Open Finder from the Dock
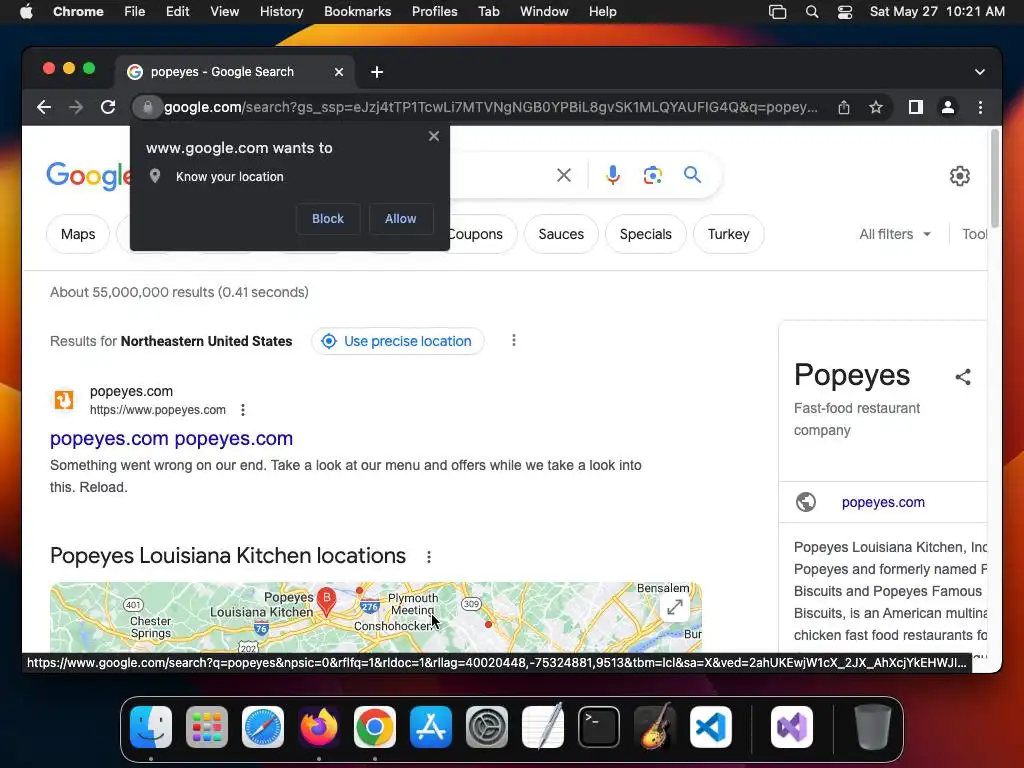The height and width of the screenshot is (768, 1024). pos(151,727)
